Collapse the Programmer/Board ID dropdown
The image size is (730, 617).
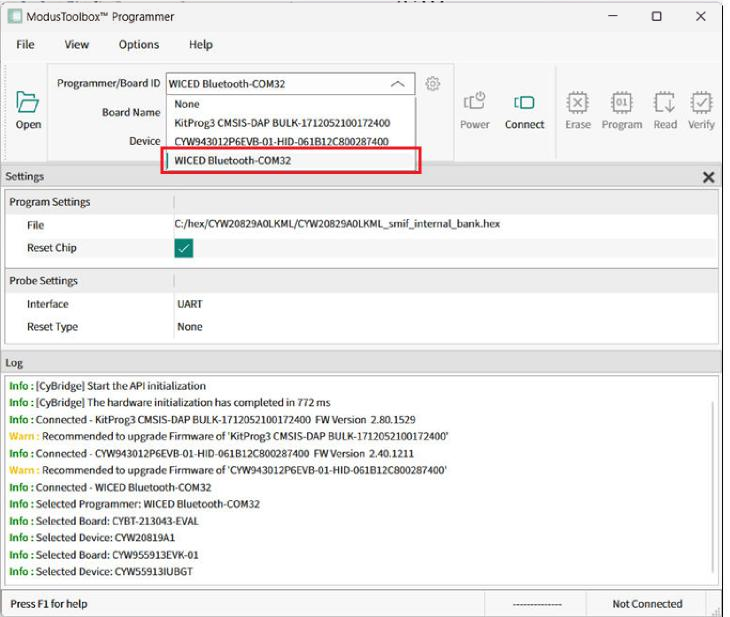[x=398, y=84]
